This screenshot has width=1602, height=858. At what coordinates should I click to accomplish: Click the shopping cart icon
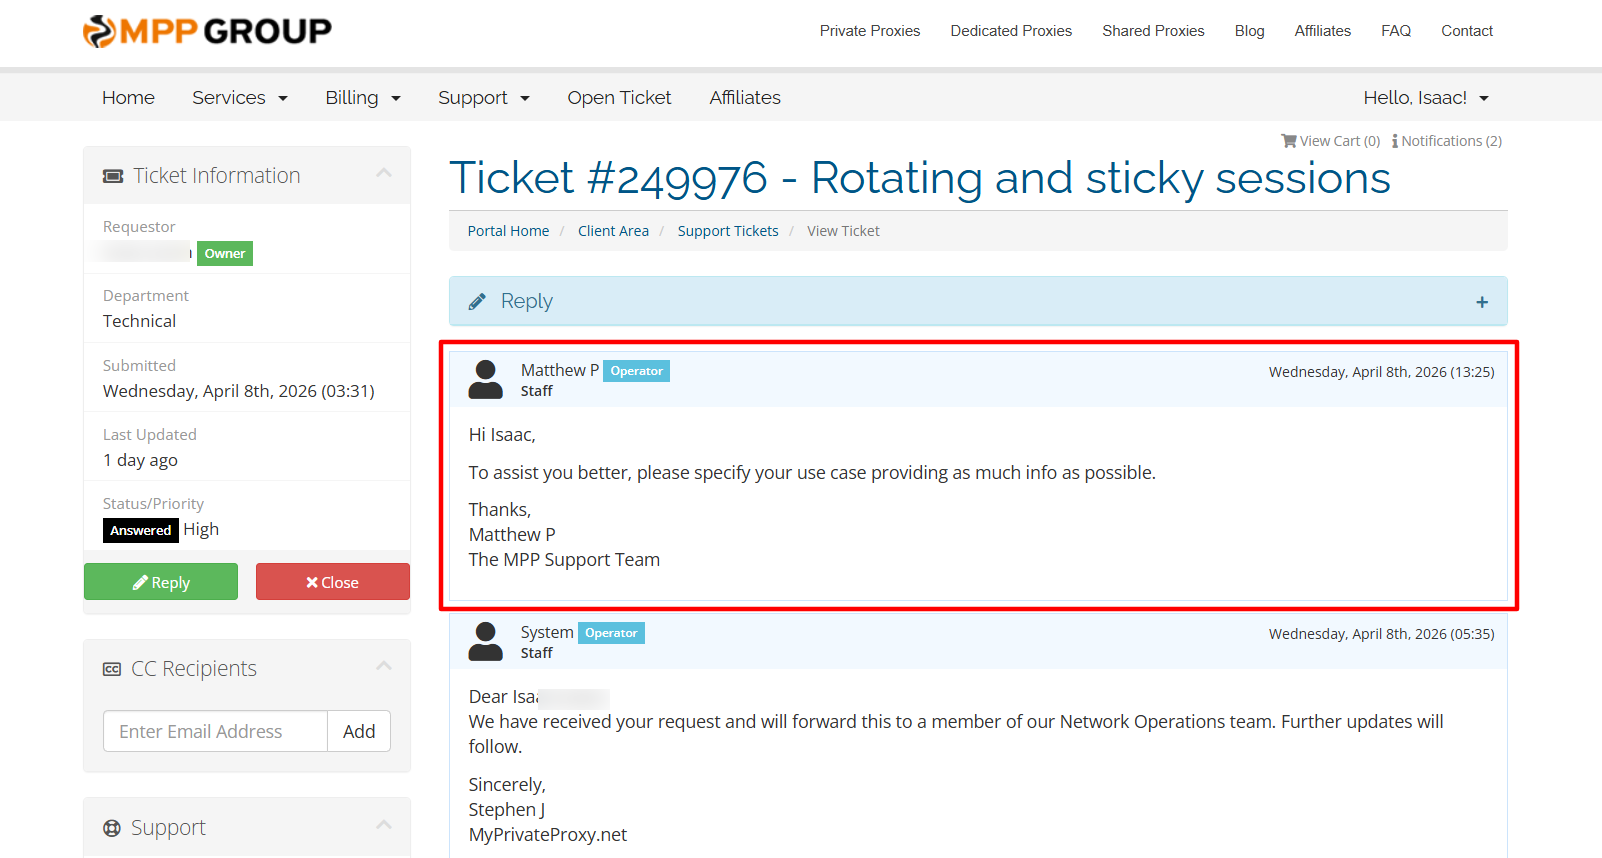pyautogui.click(x=1289, y=141)
